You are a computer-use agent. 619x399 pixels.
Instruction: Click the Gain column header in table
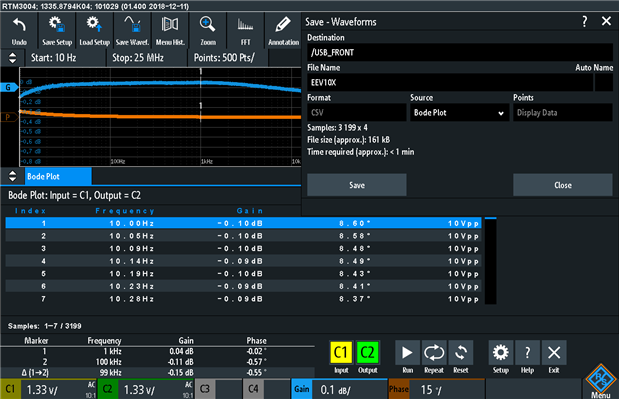coord(250,211)
